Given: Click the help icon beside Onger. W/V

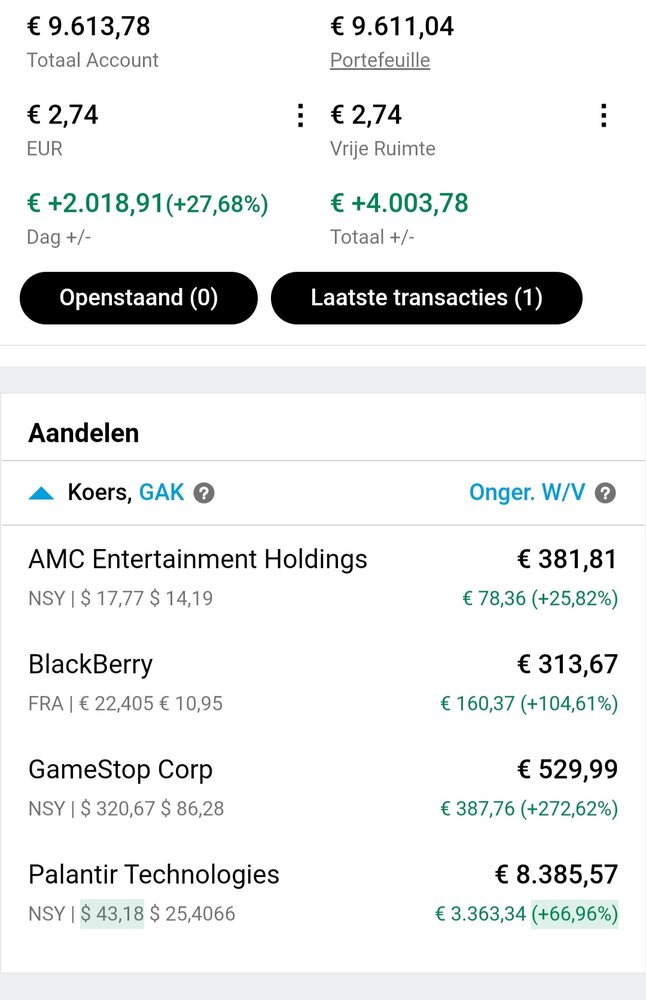Looking at the screenshot, I should tap(605, 493).
